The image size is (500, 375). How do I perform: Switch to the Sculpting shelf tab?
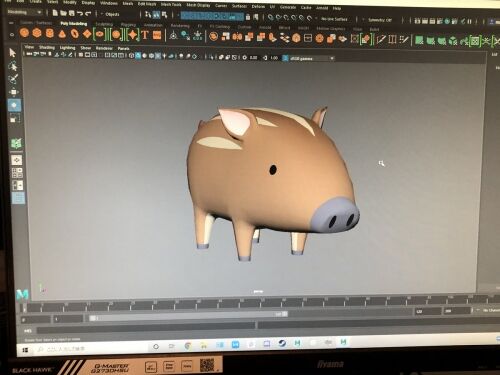click(104, 24)
